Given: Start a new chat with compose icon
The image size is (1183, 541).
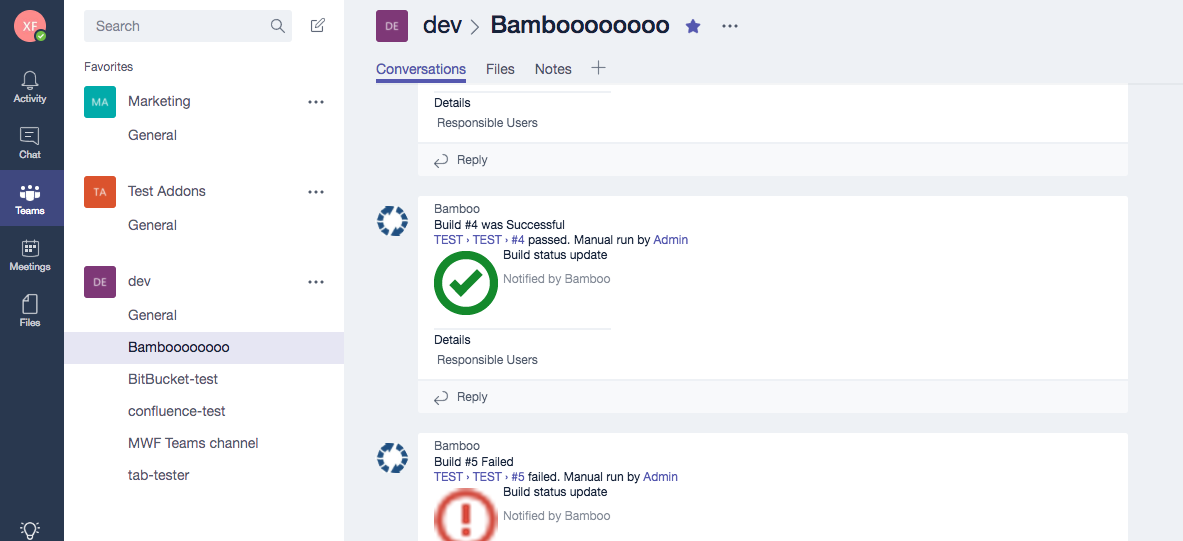Looking at the screenshot, I should (x=318, y=26).
